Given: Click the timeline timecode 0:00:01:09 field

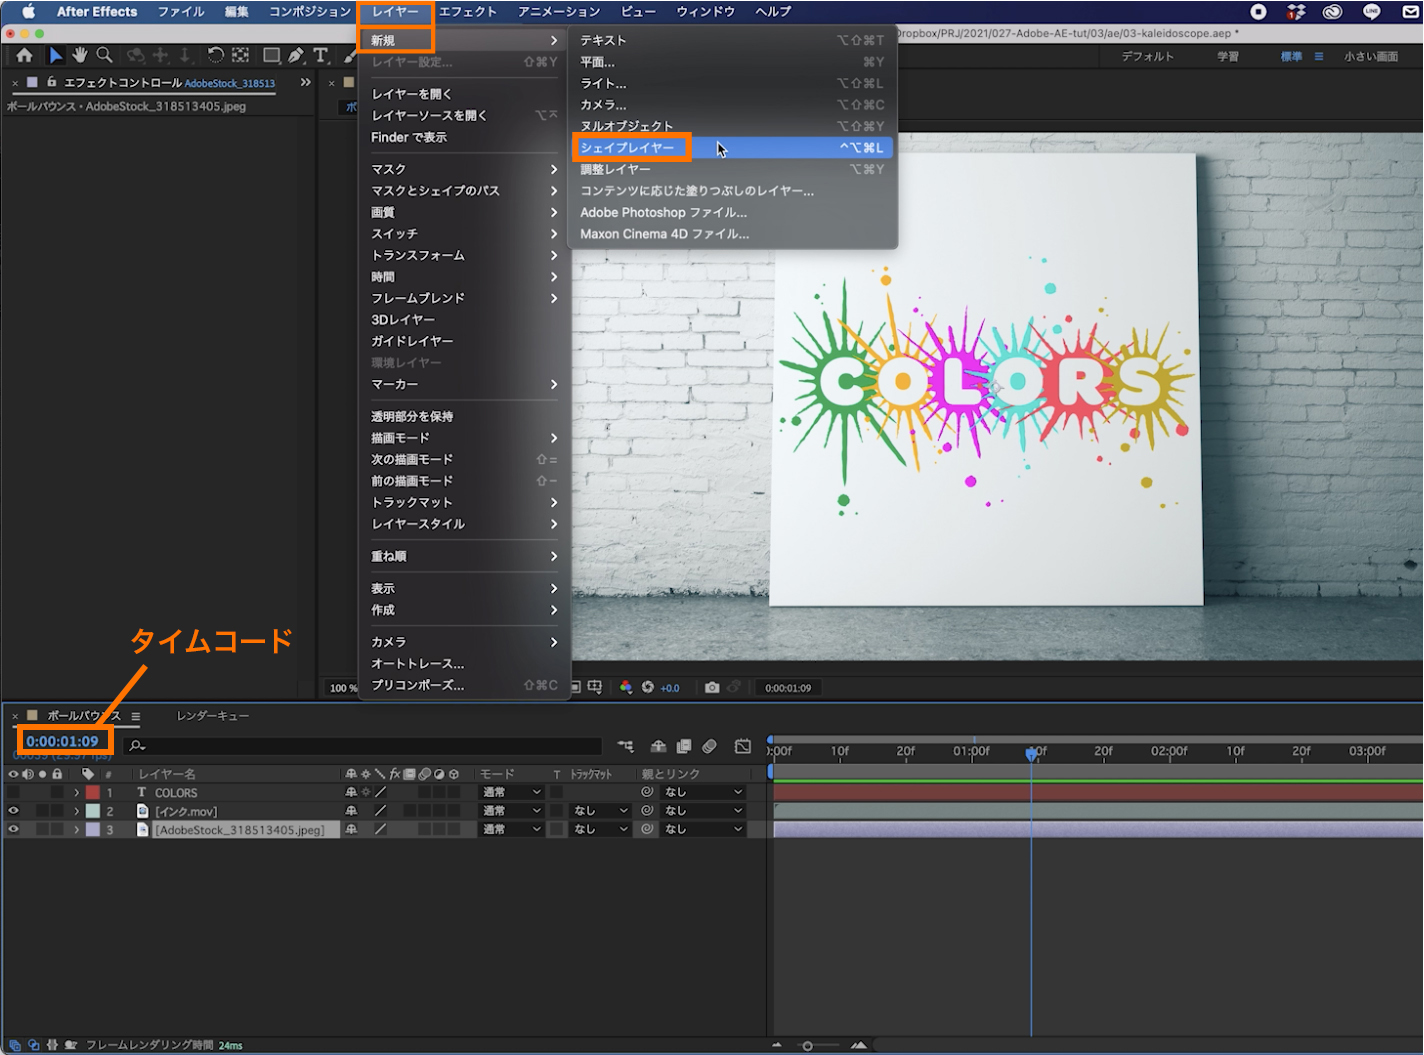Looking at the screenshot, I should [x=62, y=741].
